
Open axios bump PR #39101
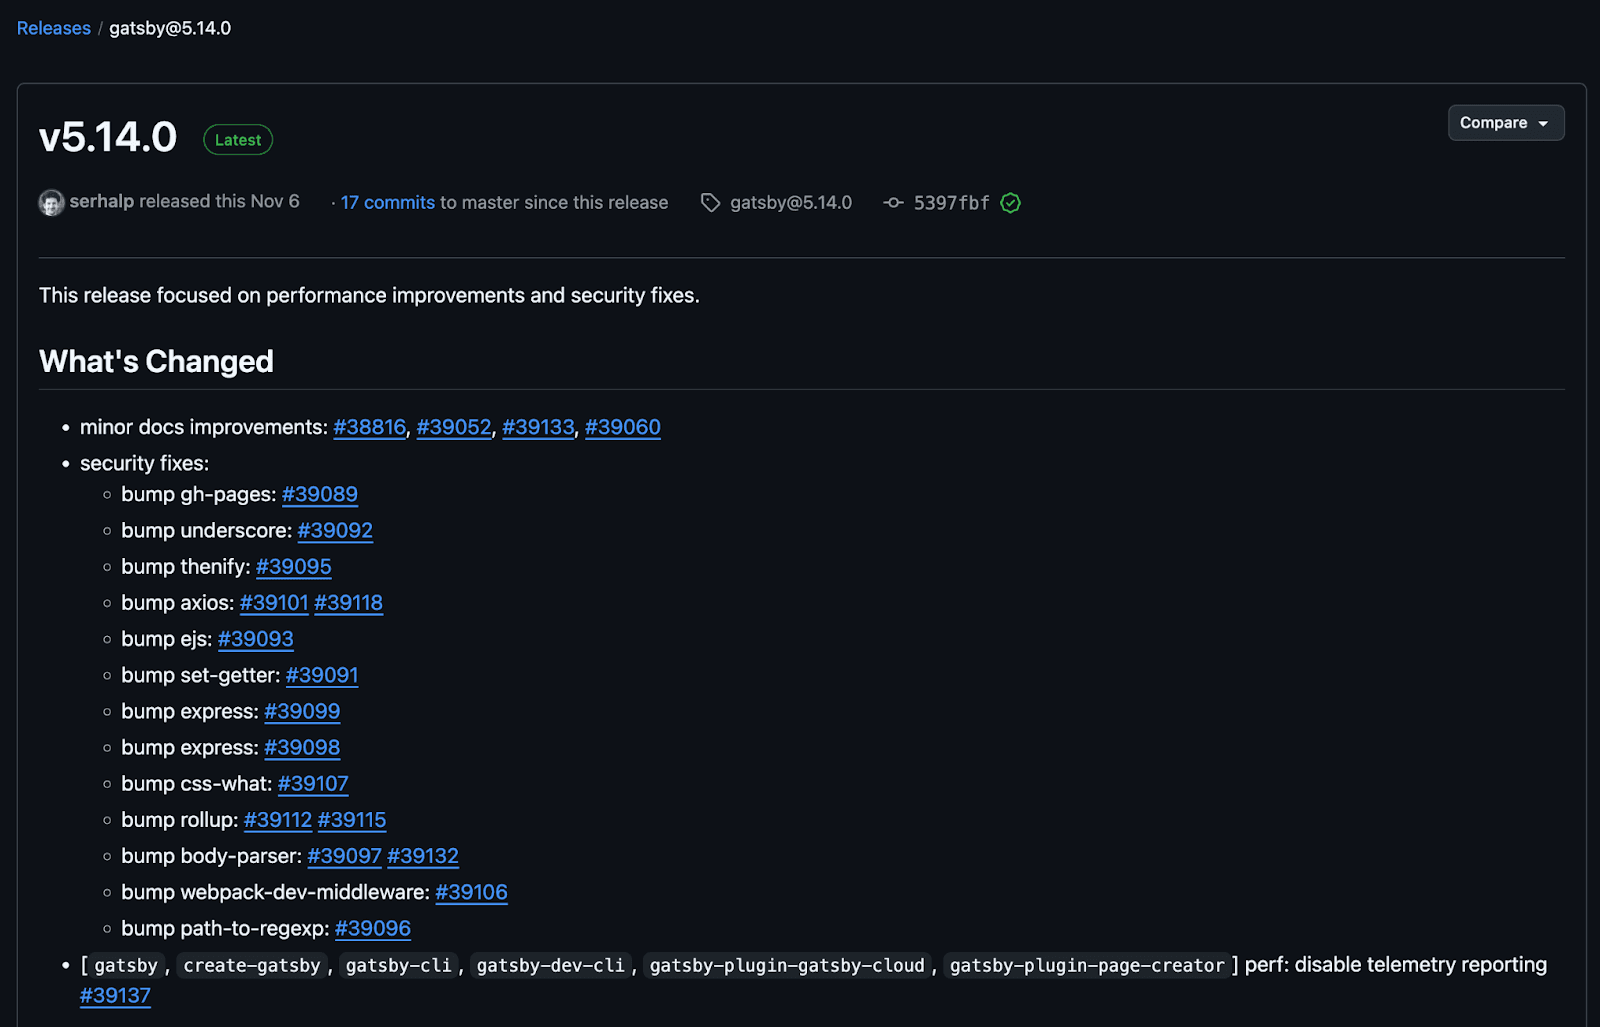(274, 602)
